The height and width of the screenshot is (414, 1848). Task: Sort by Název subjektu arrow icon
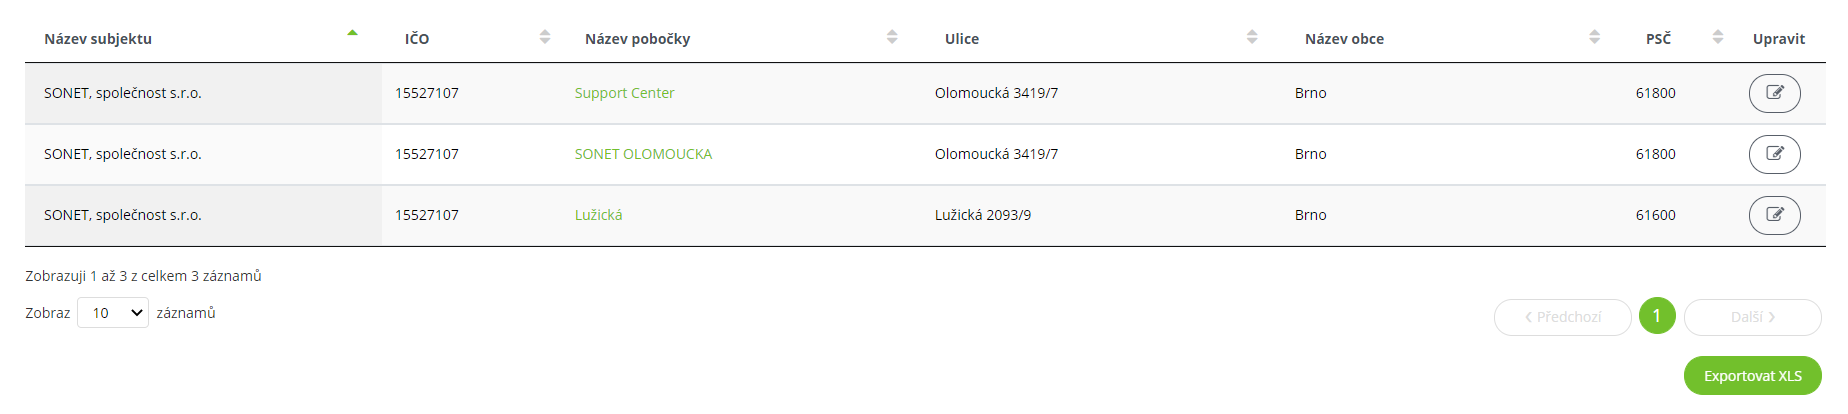352,33
